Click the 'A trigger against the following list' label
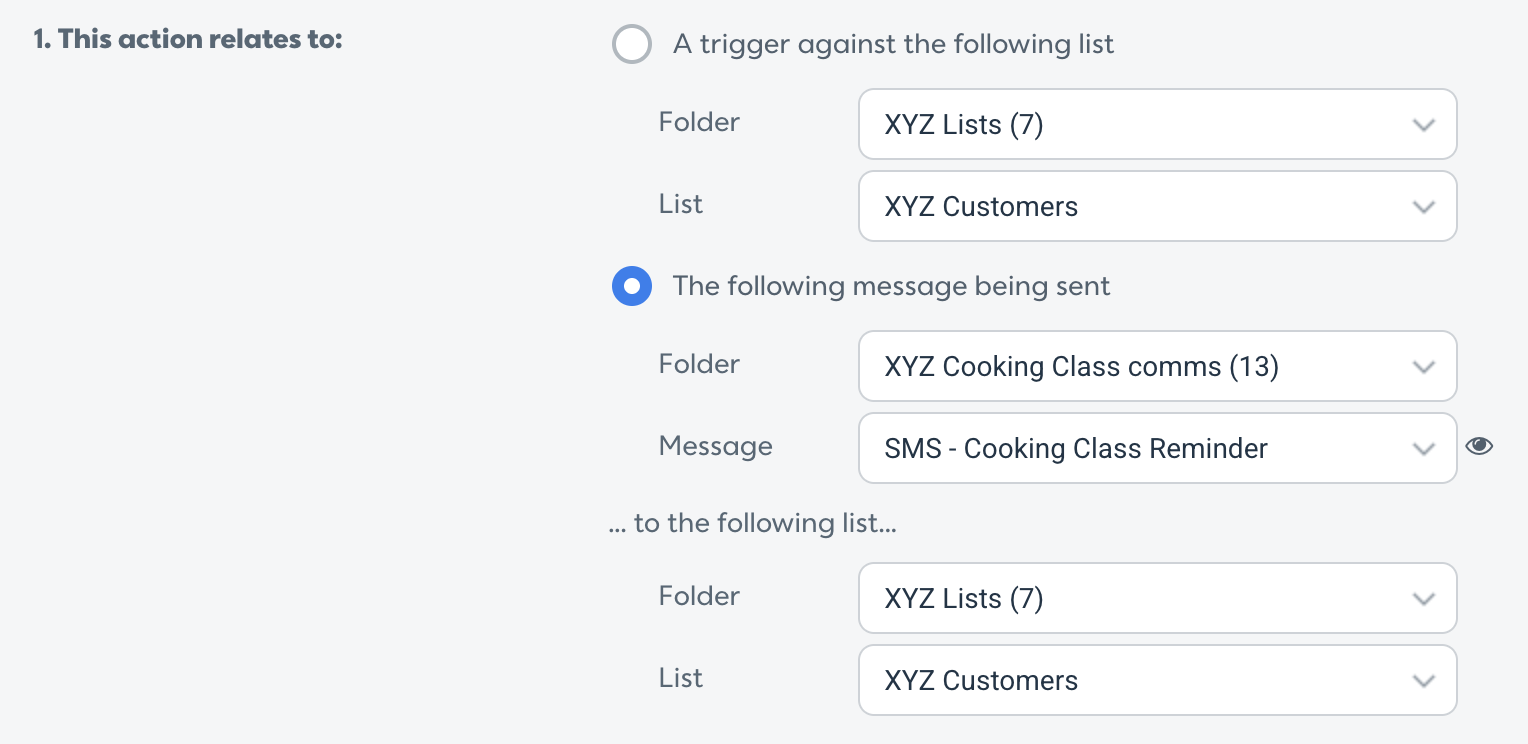This screenshot has width=1528, height=744. pos(893,44)
